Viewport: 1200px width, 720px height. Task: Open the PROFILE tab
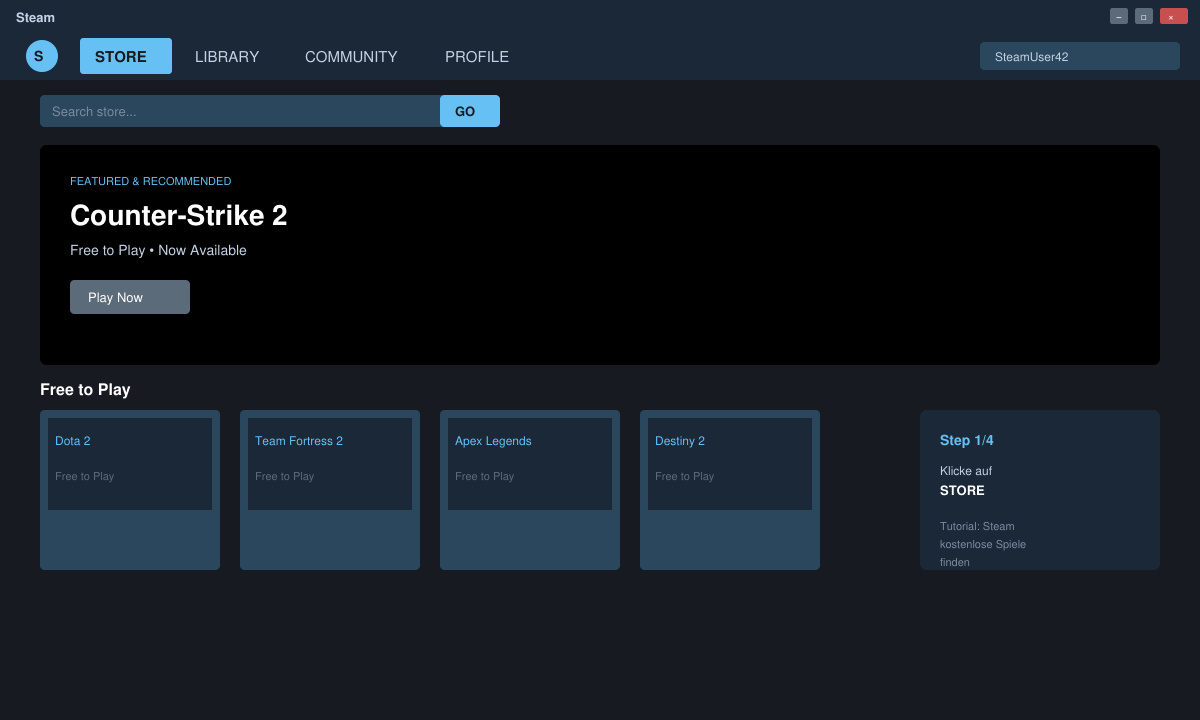477,57
